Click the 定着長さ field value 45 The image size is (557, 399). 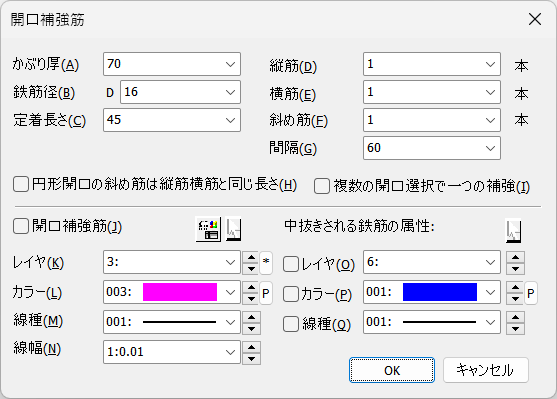(x=114, y=120)
